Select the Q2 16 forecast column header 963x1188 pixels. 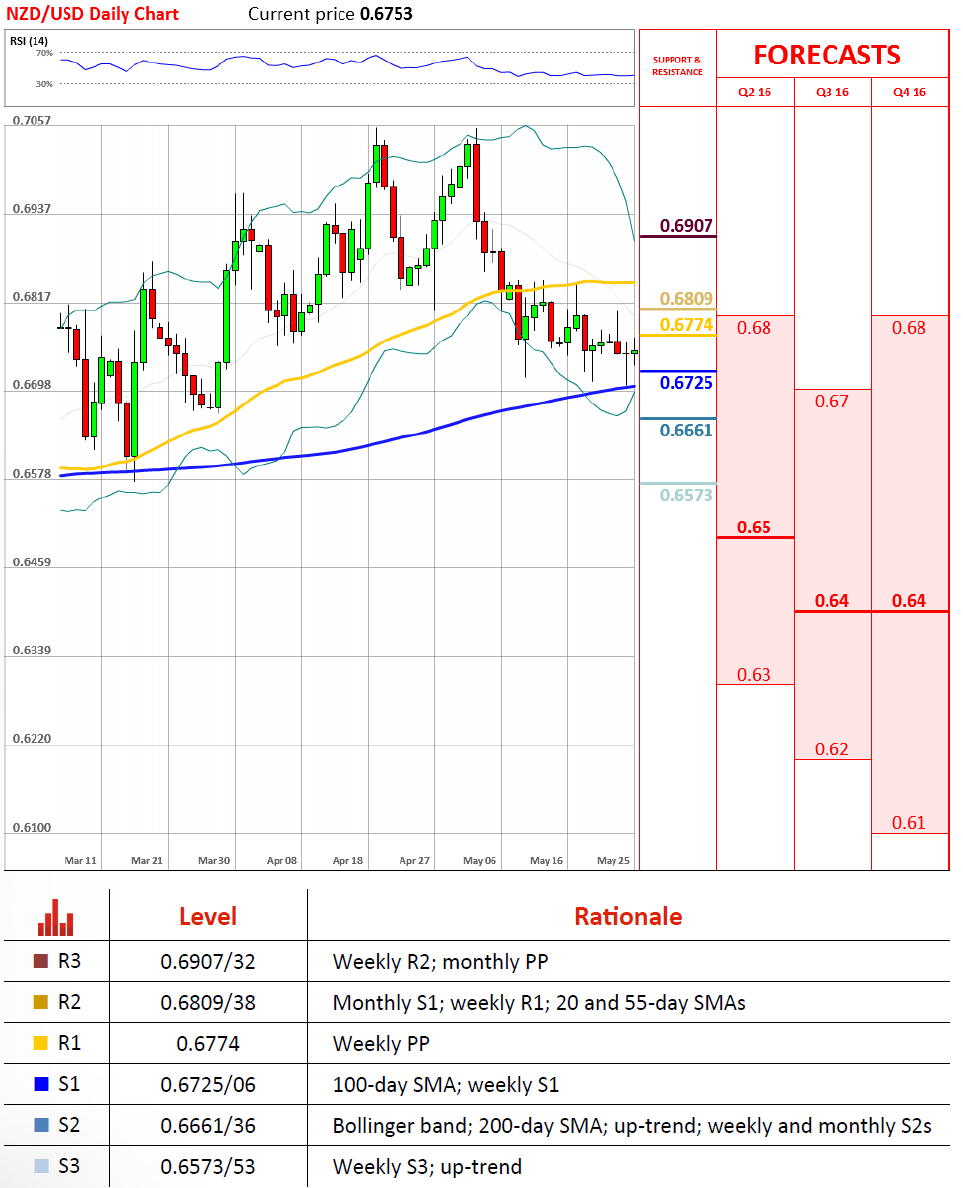coord(755,92)
